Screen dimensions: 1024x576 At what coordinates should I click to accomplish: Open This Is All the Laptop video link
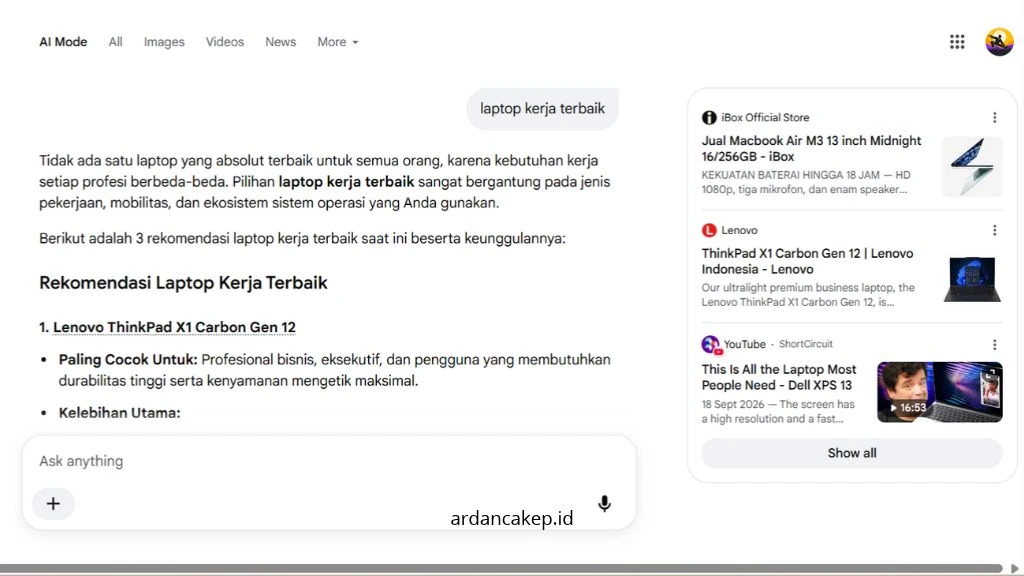778,377
